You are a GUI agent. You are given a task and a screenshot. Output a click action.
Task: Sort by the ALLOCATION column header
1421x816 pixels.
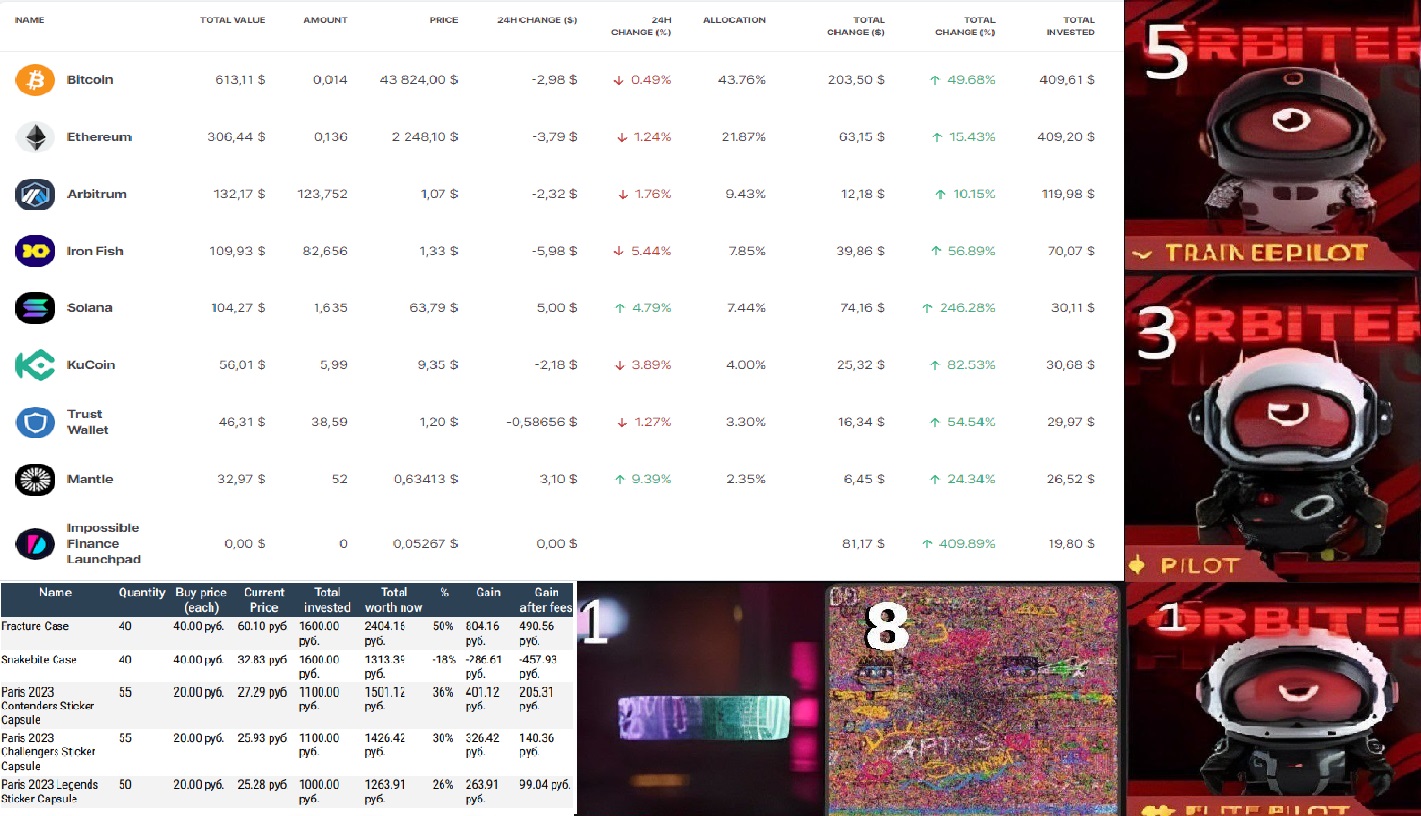pos(734,20)
